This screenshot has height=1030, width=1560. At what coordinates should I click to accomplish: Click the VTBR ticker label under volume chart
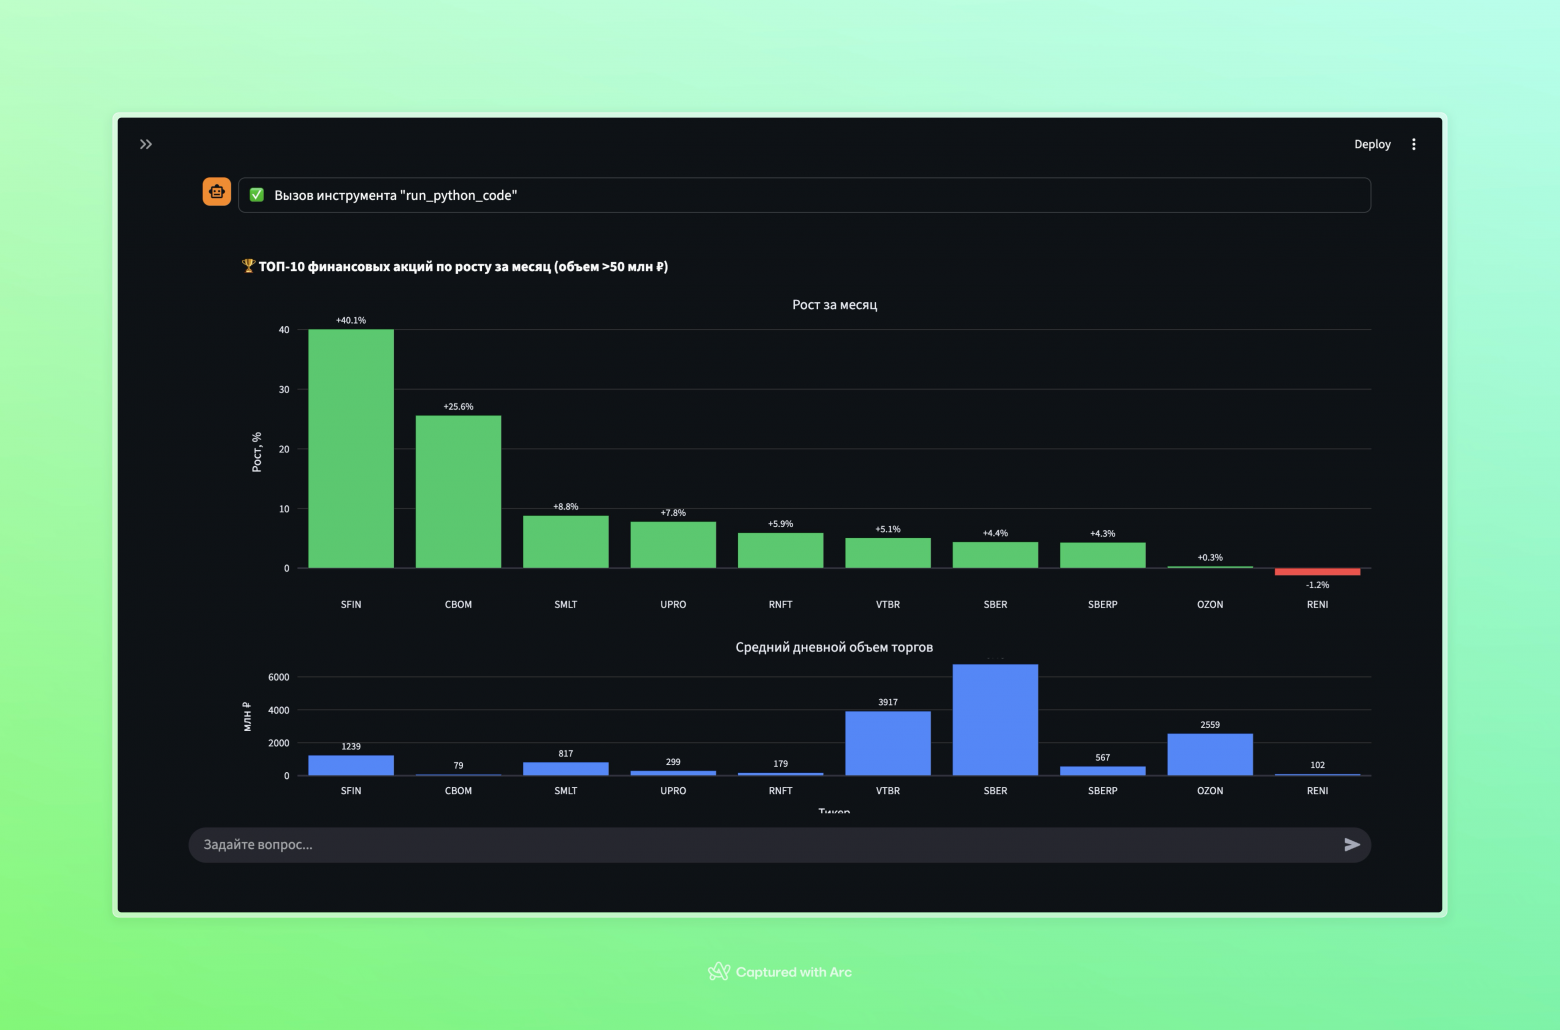(x=888, y=791)
